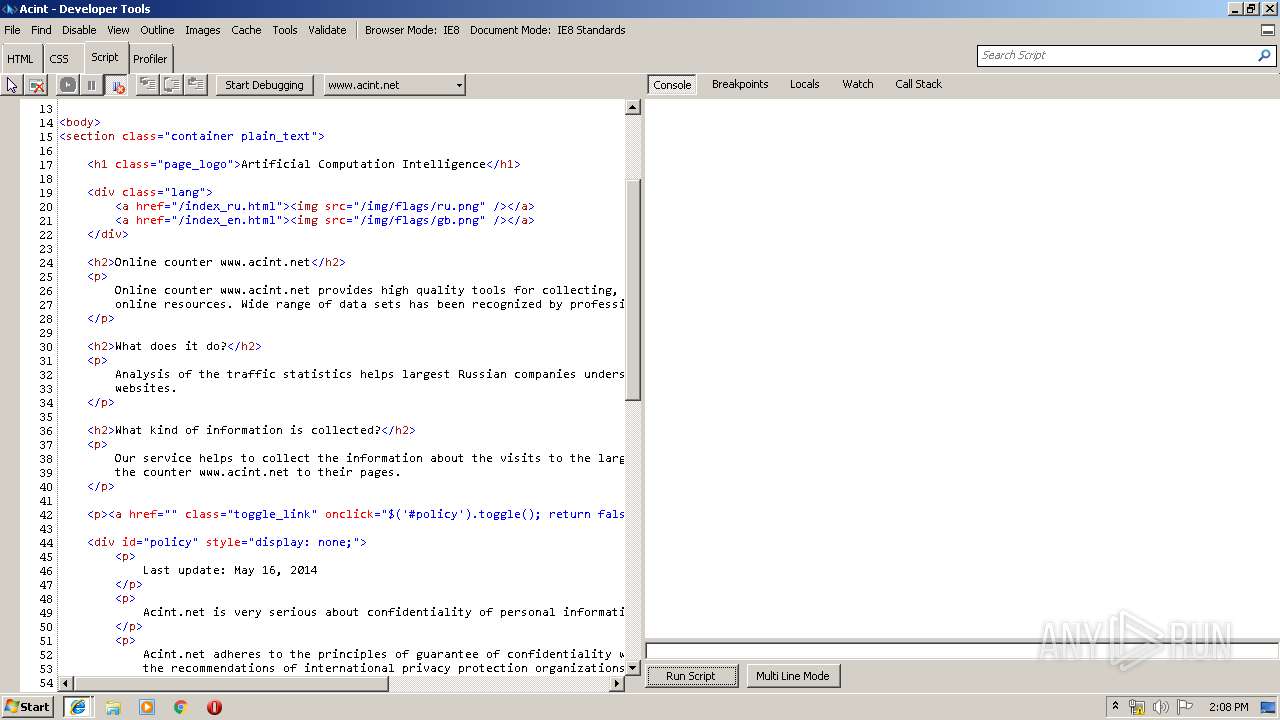Click the Start Debugging button
The width and height of the screenshot is (1280, 720).
[264, 85]
